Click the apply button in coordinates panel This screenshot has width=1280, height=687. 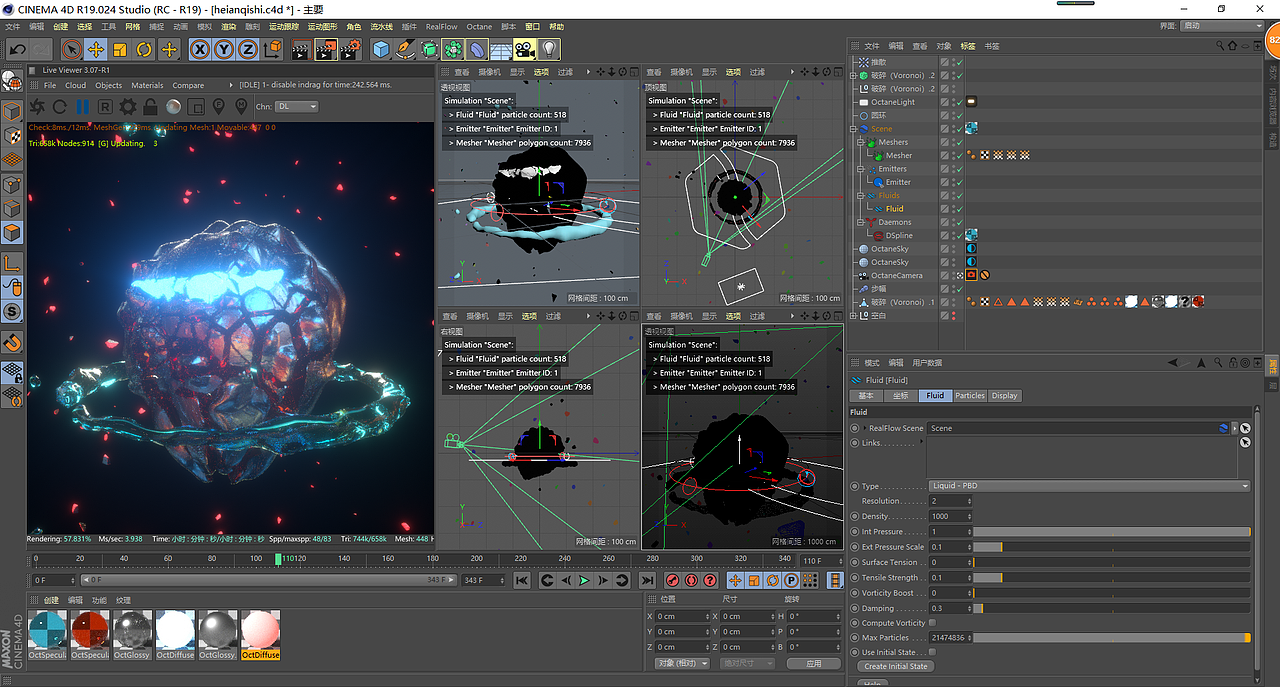coord(814,663)
